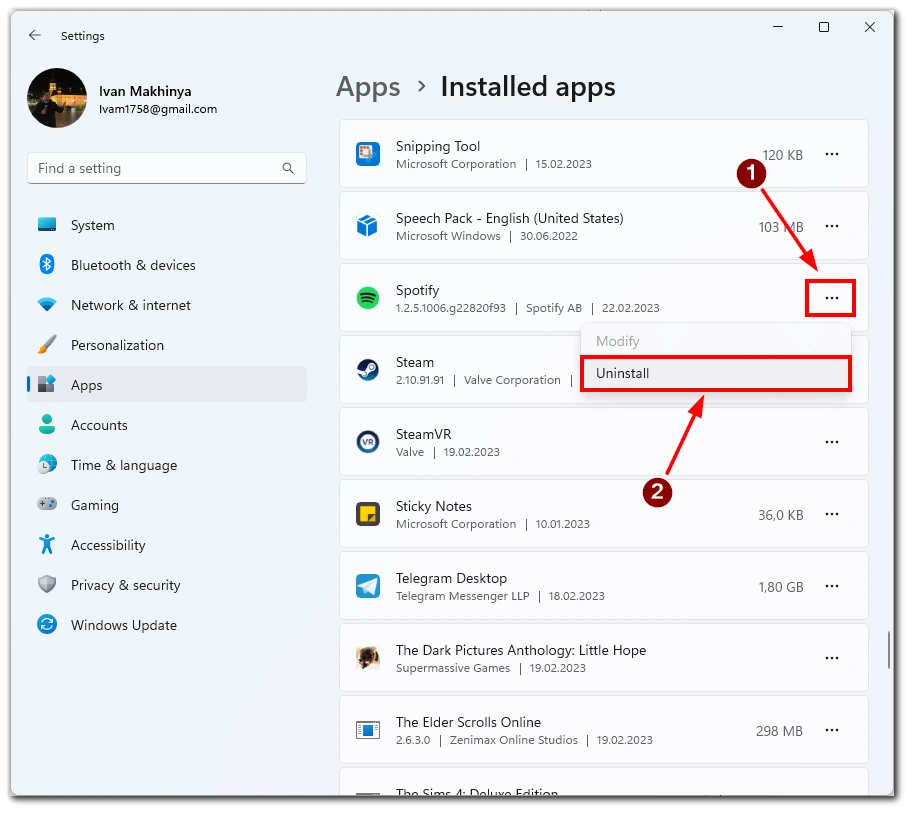Click the Speech Pack cube icon
This screenshot has height=814, width=912.
[369, 226]
